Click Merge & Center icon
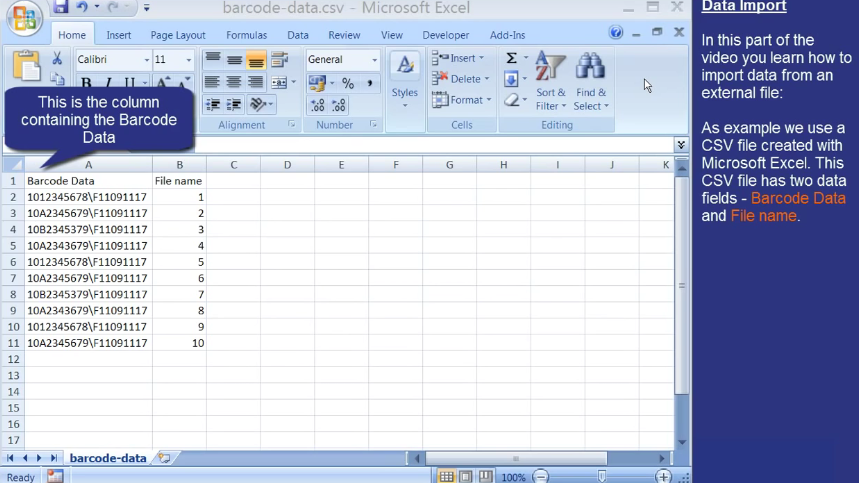859x483 pixels. click(279, 83)
